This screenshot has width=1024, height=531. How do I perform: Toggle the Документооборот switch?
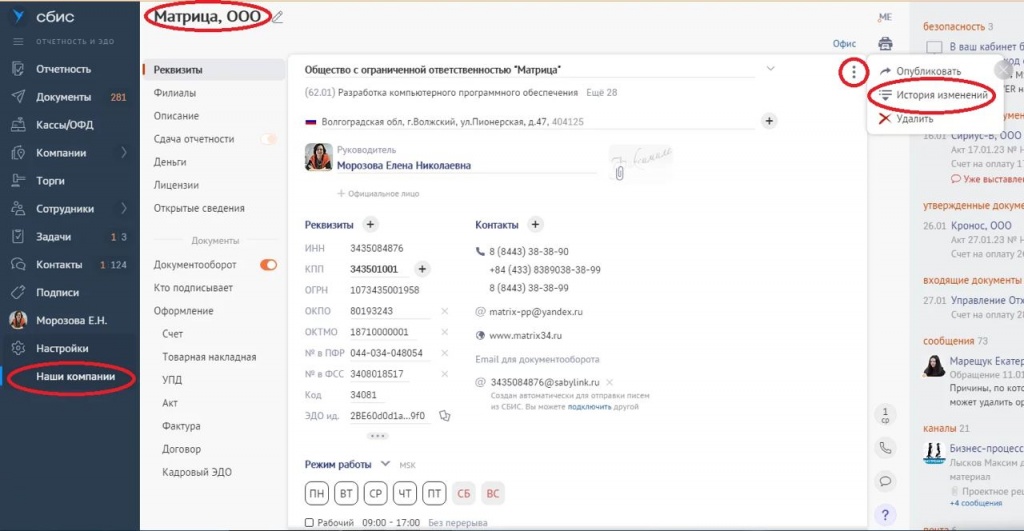(x=268, y=265)
